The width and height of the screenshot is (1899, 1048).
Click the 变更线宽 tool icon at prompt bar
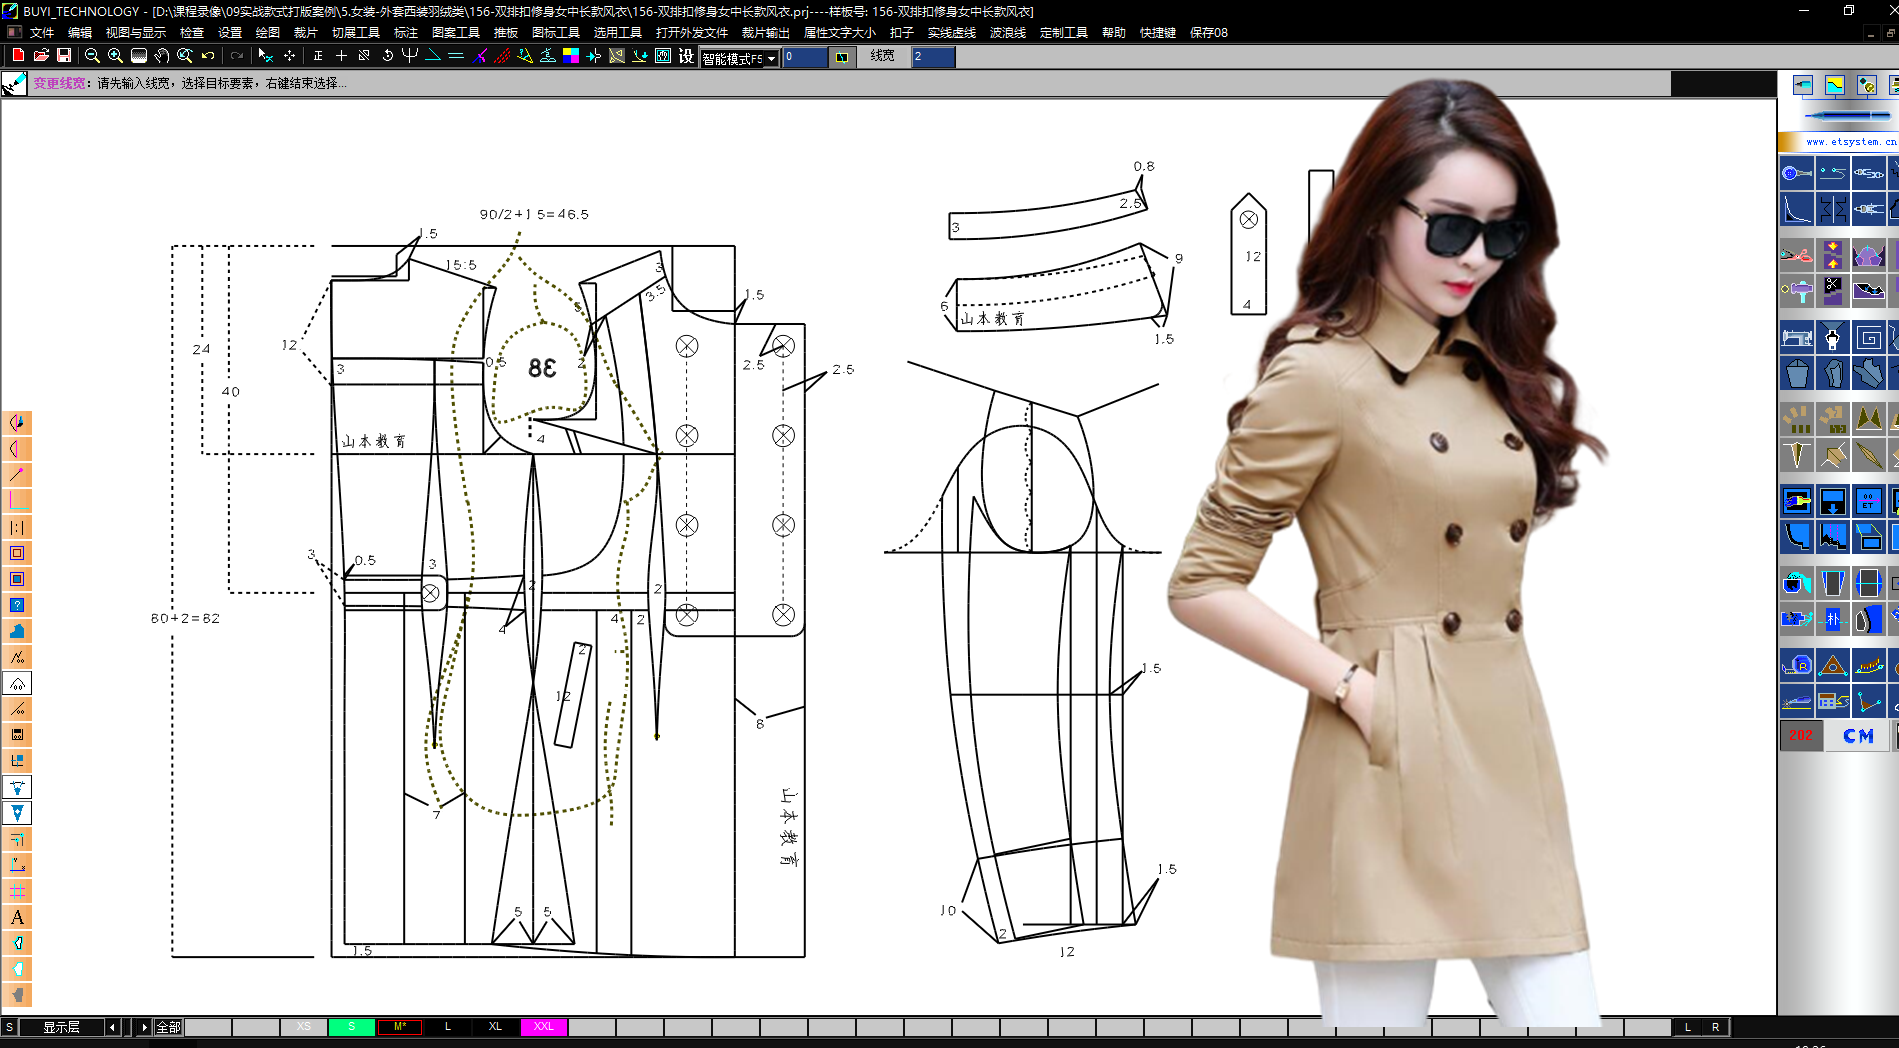[x=15, y=84]
